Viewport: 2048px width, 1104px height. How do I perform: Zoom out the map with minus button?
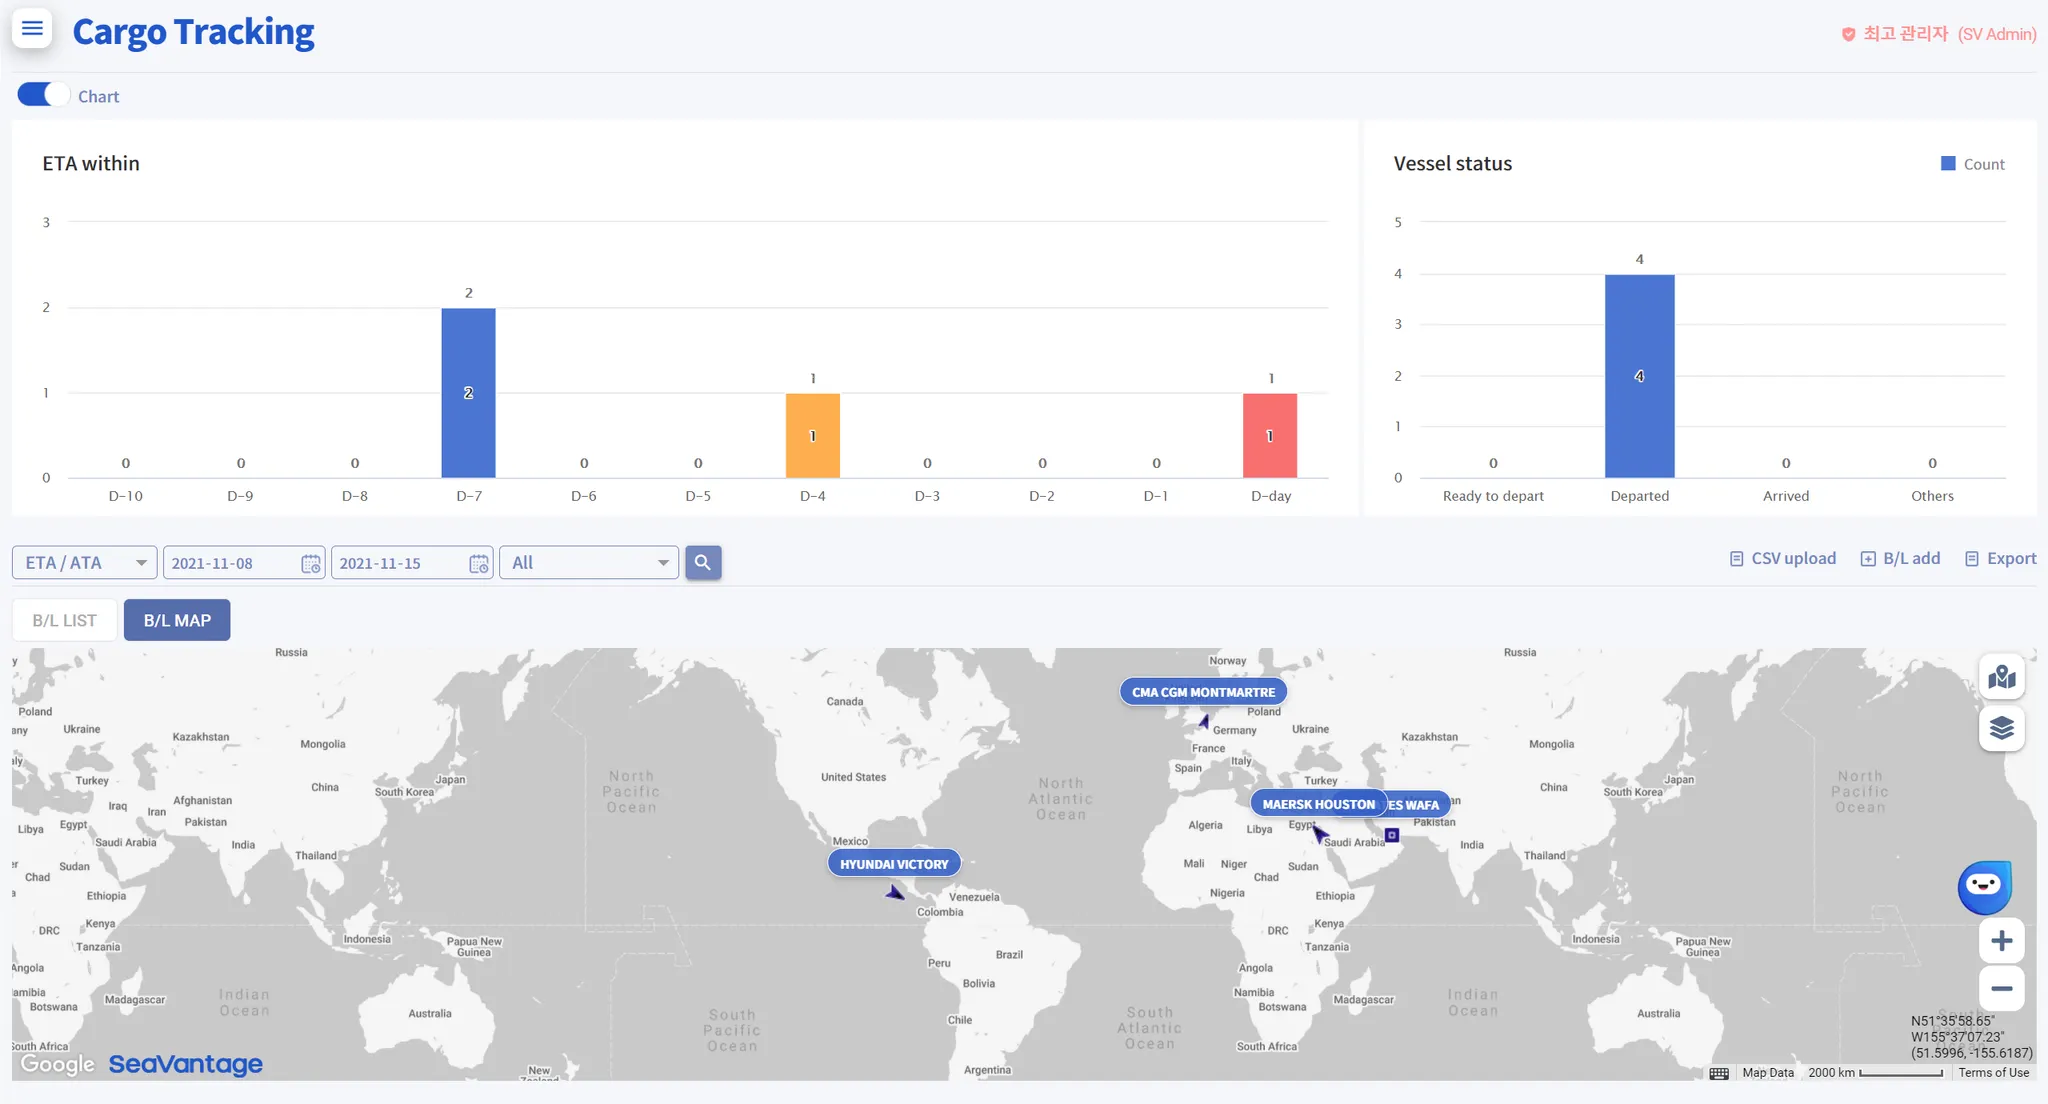click(x=2001, y=989)
